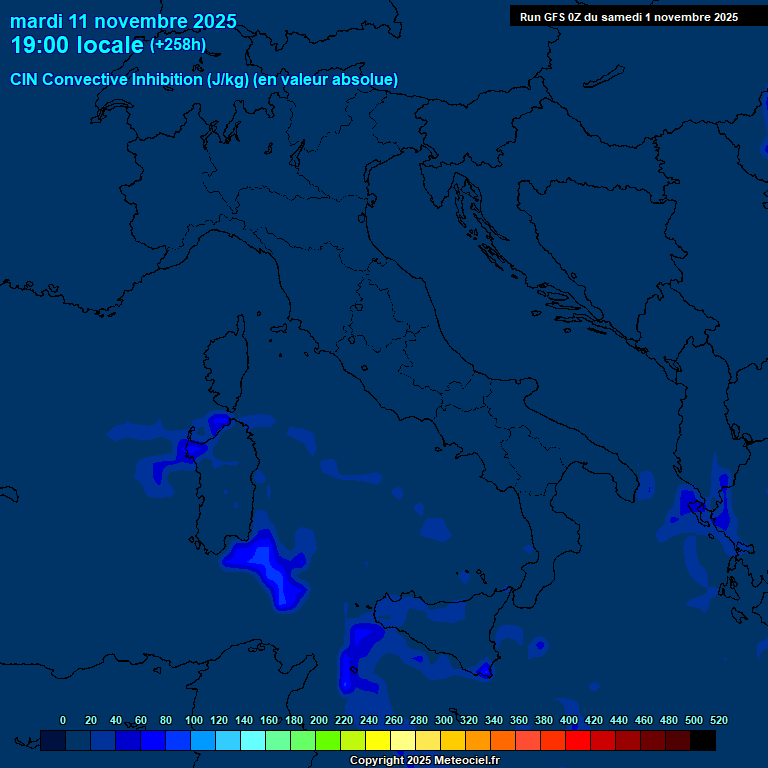Click the '0' value label on the scale
Screen dimensions: 768x768
(x=63, y=720)
